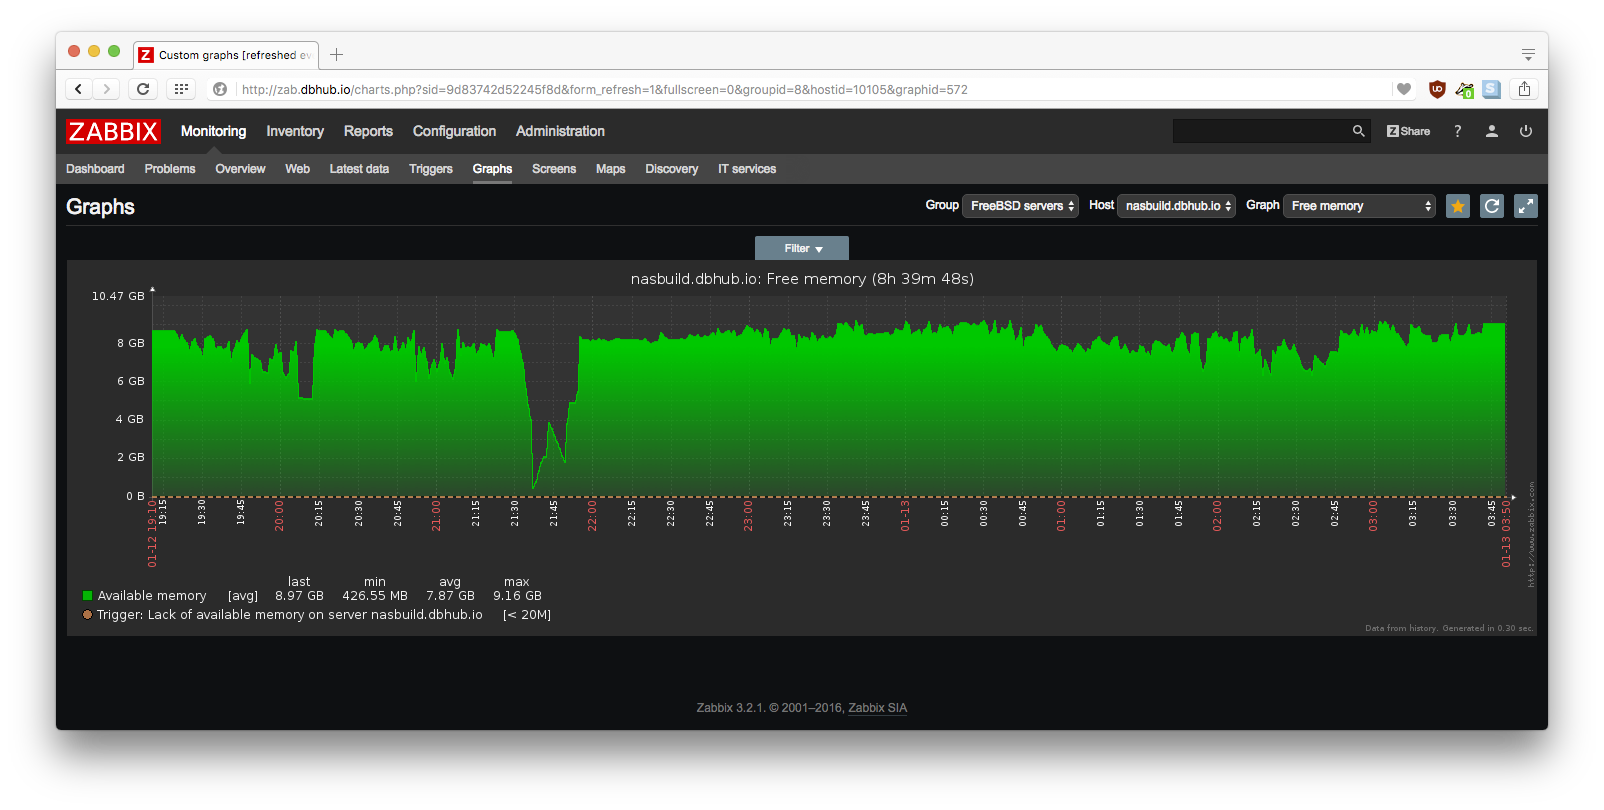Expand the Filter panel

pos(802,248)
